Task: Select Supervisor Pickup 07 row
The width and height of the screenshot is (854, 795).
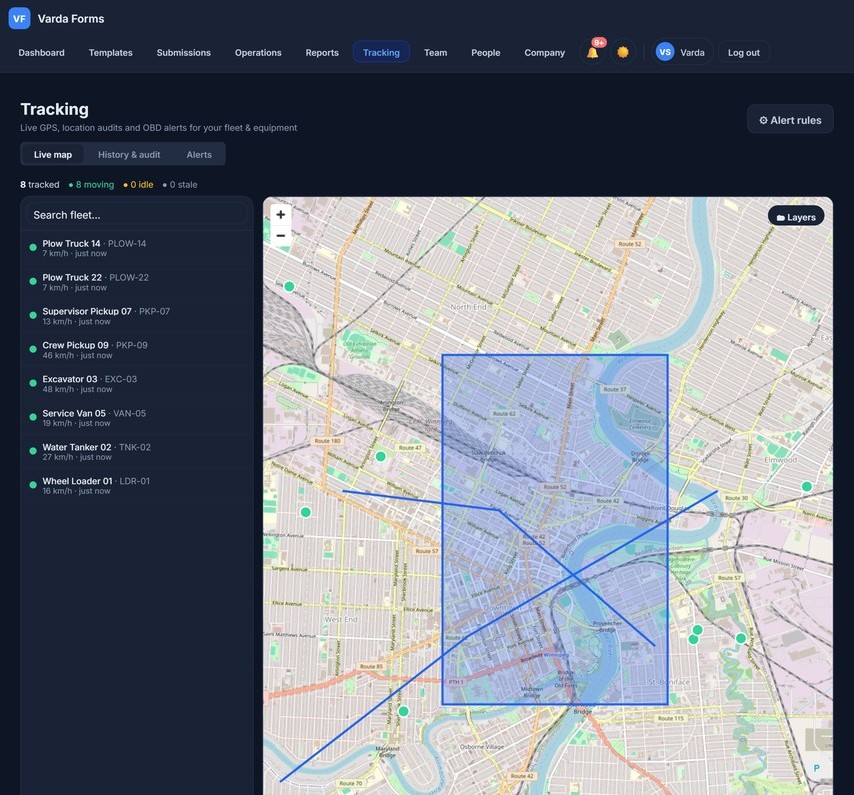Action: tap(137, 316)
